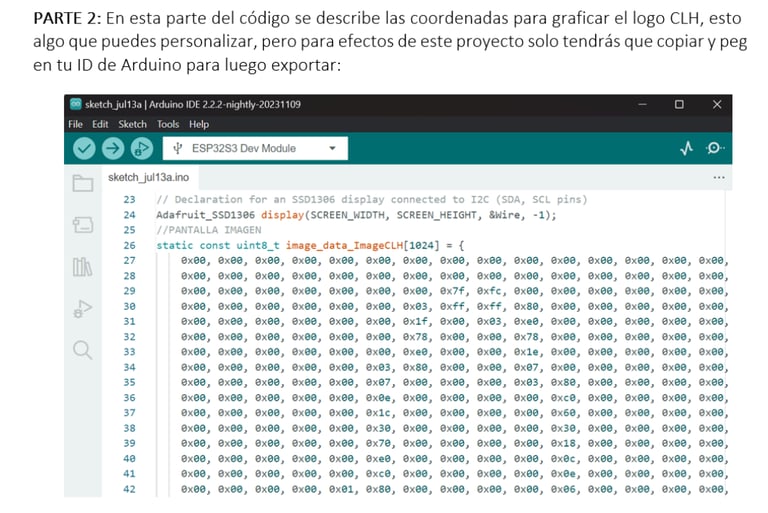This screenshot has width=768, height=513.
Task: Click the 0x1f value on line 31
Action: (415, 321)
